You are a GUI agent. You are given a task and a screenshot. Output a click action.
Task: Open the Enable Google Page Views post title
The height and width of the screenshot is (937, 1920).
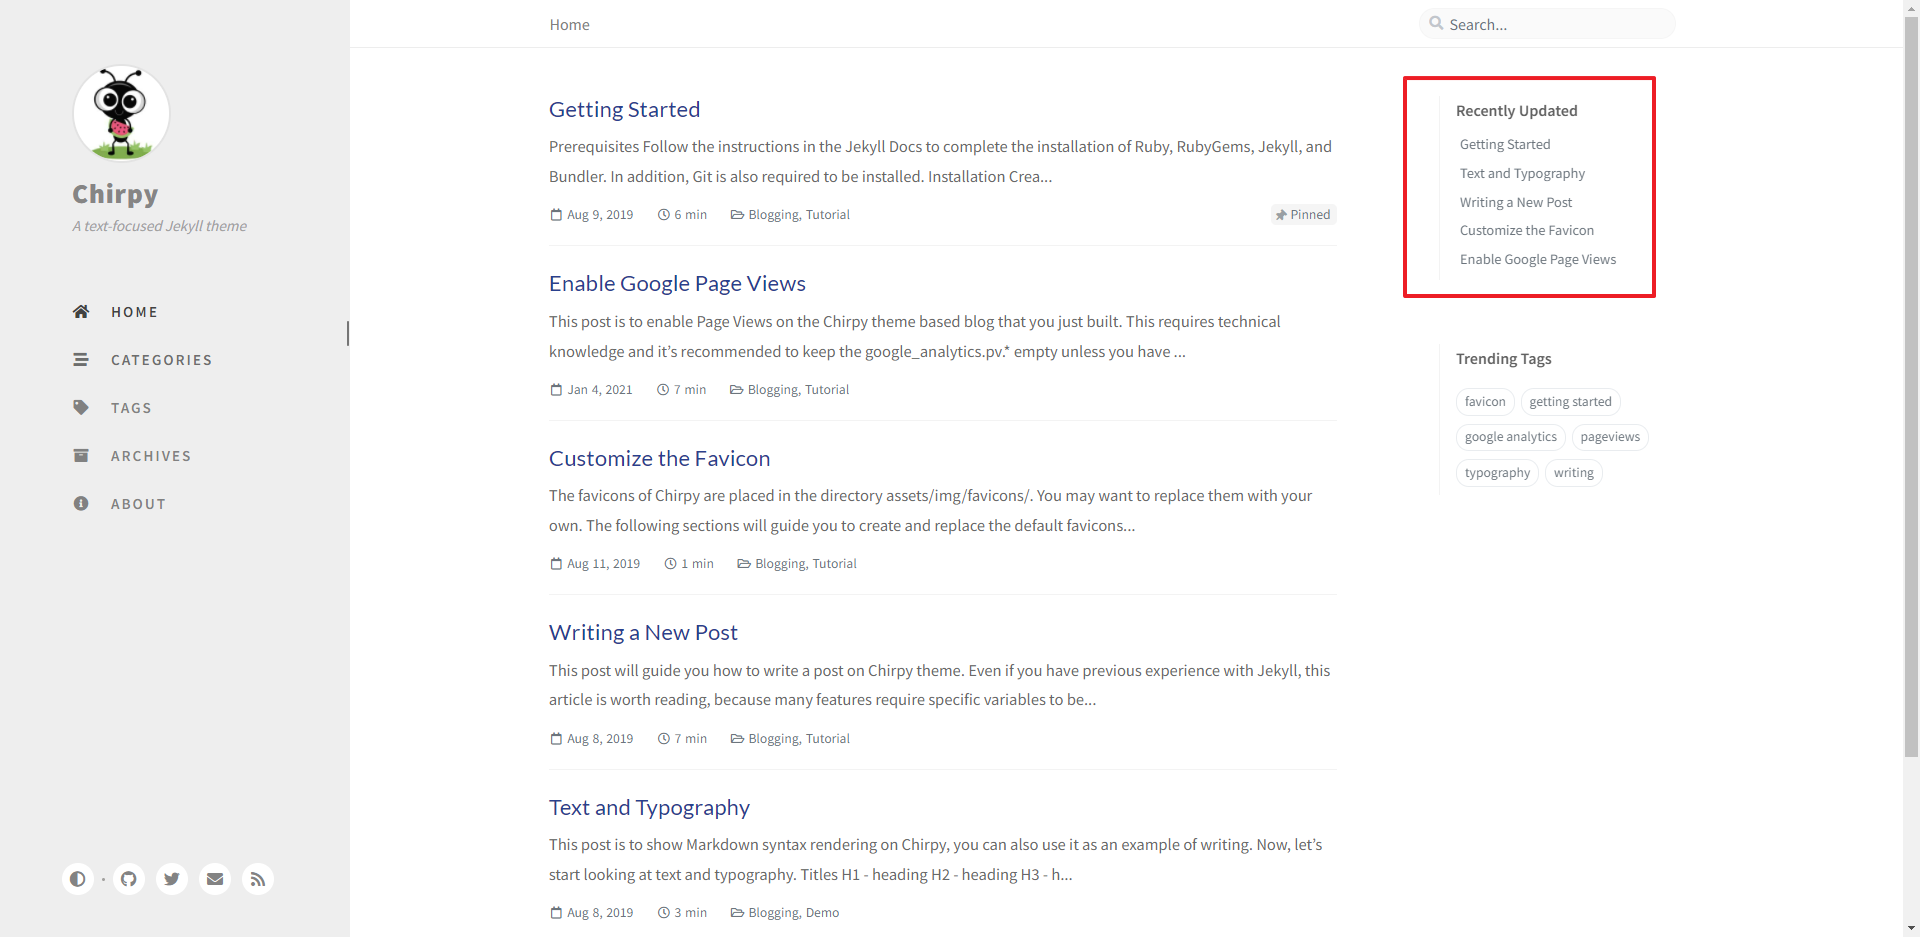[677, 283]
